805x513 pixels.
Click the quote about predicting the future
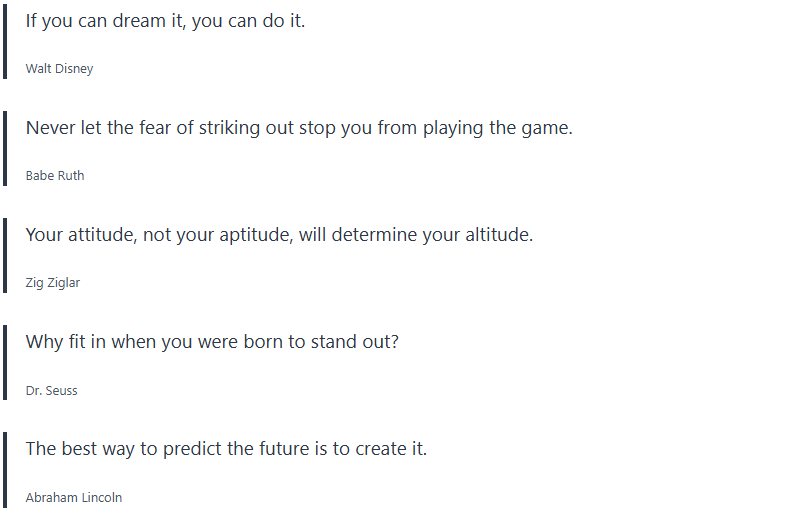point(226,449)
